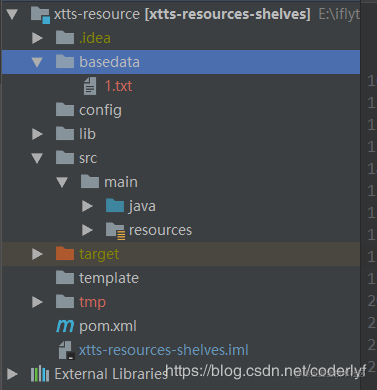
Task: Expand the tmp folder arrow
Action: tap(37, 302)
